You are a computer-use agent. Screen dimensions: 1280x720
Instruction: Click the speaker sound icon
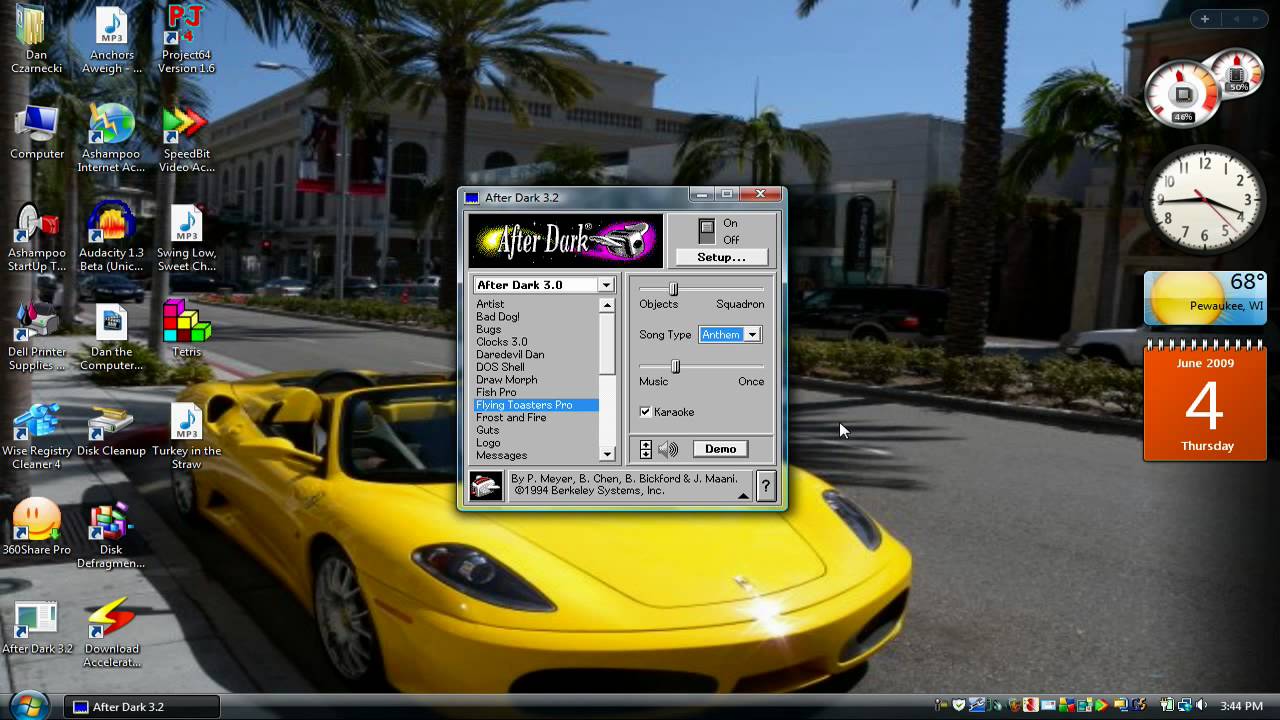(668, 450)
